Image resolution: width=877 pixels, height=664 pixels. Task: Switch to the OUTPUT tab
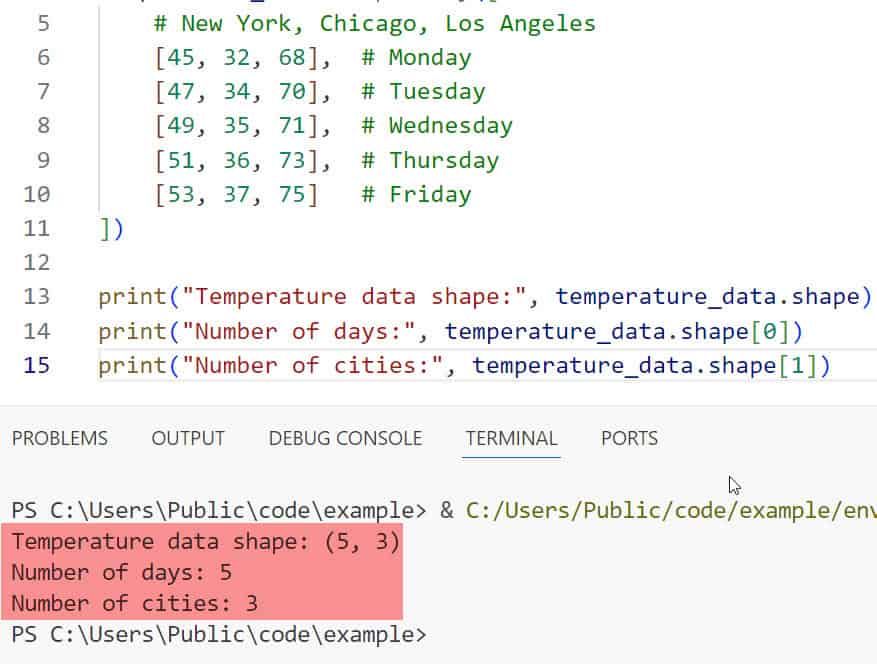188,438
